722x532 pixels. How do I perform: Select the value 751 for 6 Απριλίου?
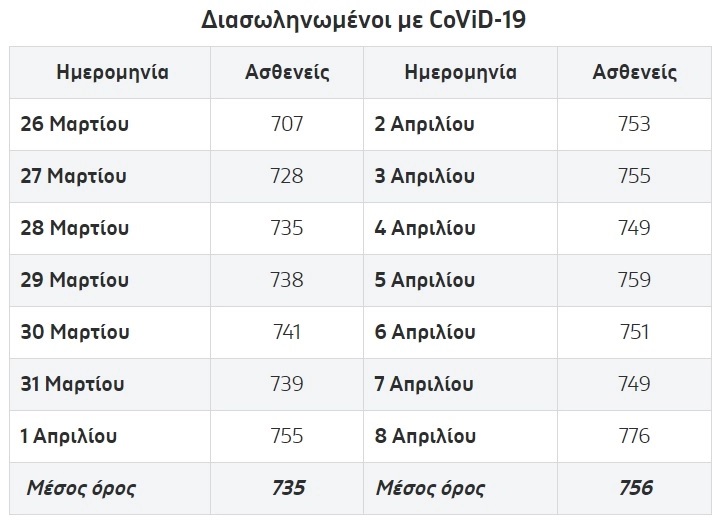tap(635, 332)
